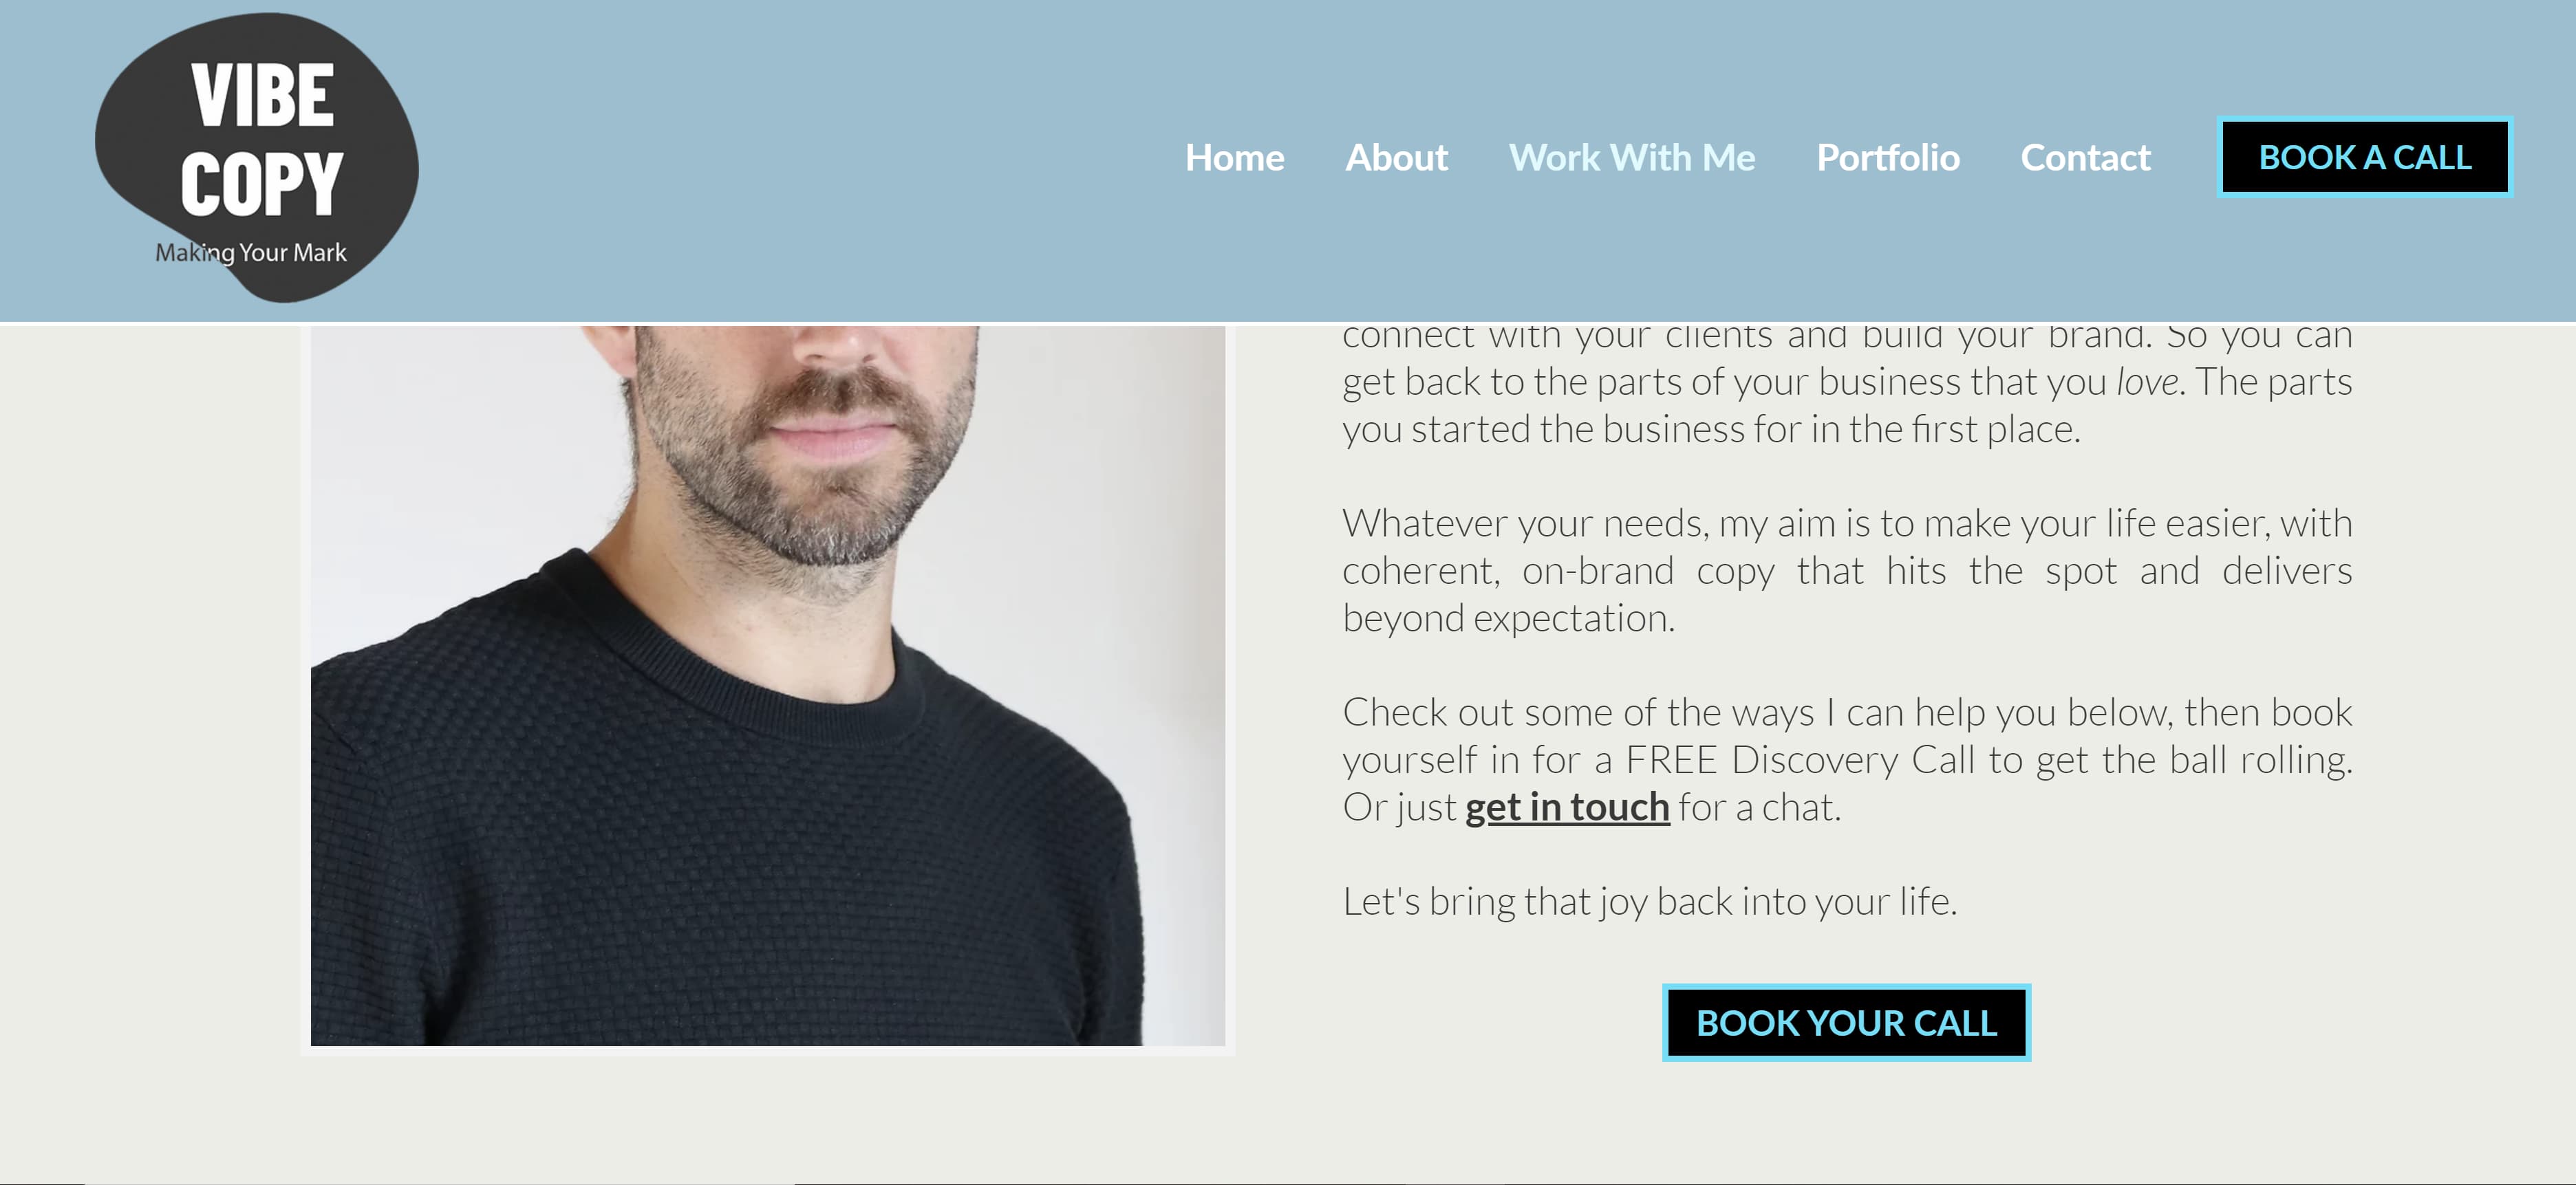Click the words beyond expectation

(x=1508, y=619)
